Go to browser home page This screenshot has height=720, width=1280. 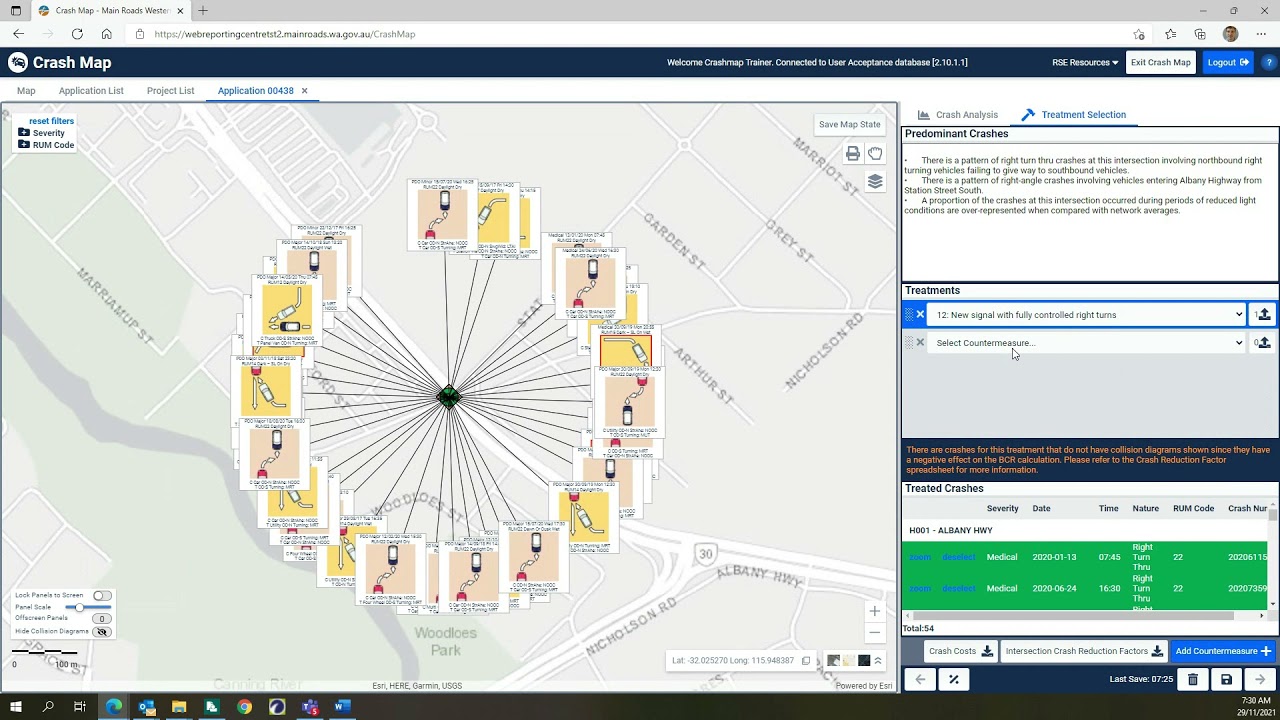[106, 34]
